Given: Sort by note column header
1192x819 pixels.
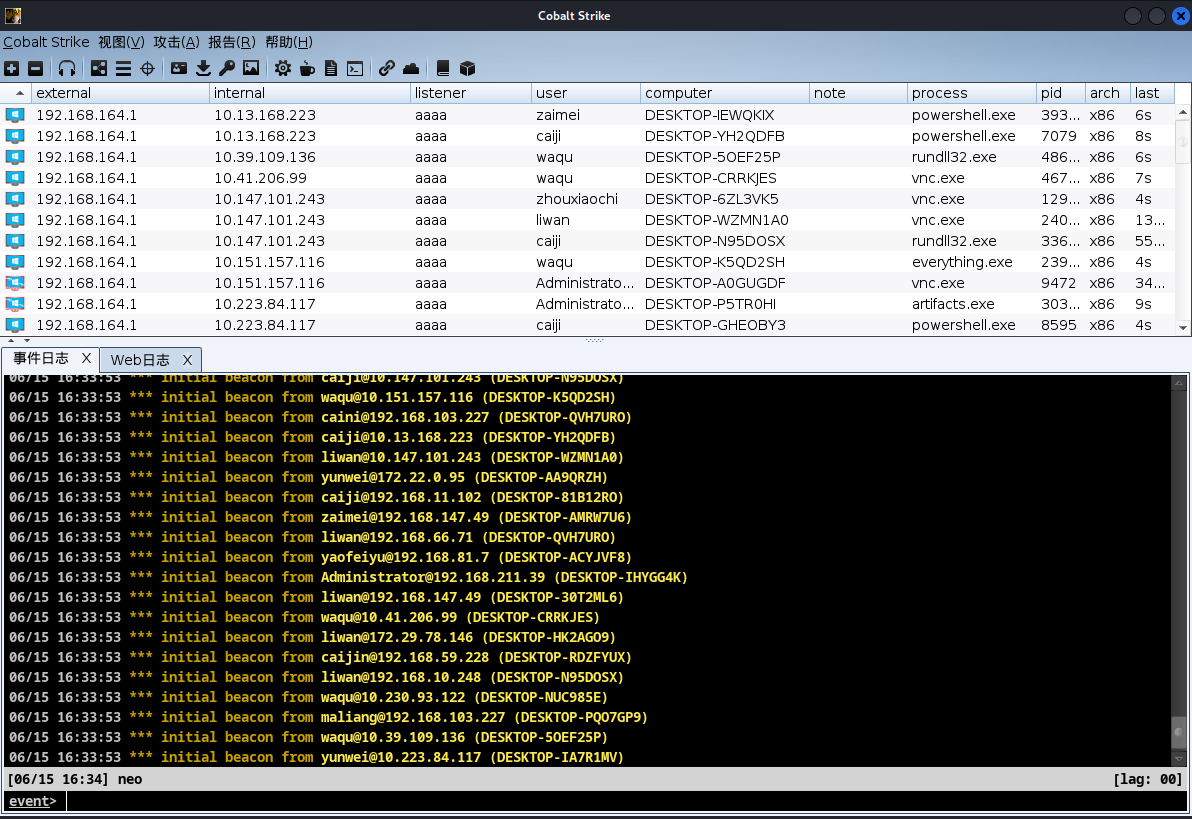Looking at the screenshot, I should (858, 93).
